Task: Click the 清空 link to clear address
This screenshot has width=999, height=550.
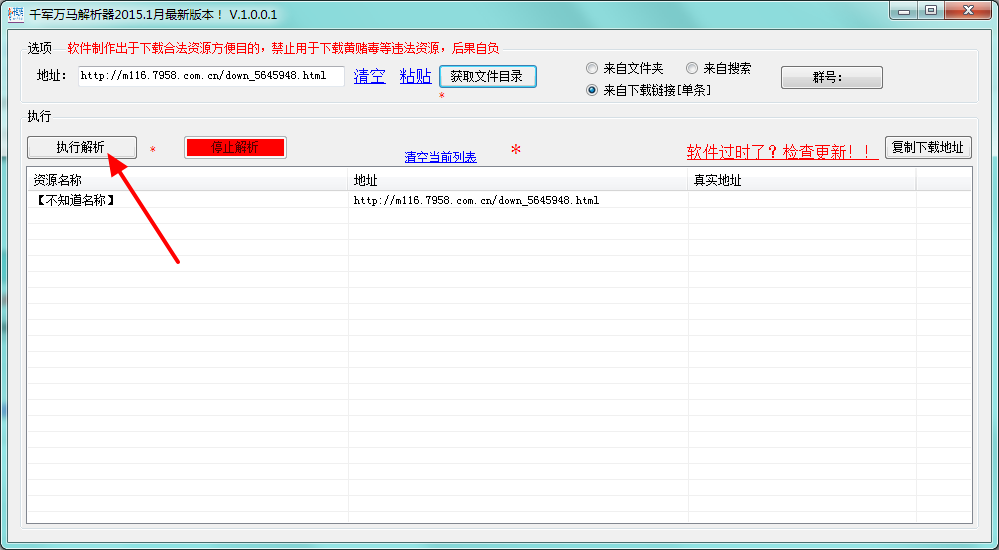Action: [x=369, y=76]
